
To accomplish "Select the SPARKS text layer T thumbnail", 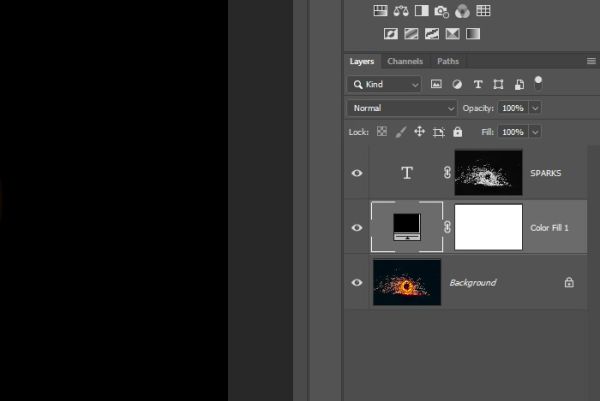I will click(x=407, y=173).
